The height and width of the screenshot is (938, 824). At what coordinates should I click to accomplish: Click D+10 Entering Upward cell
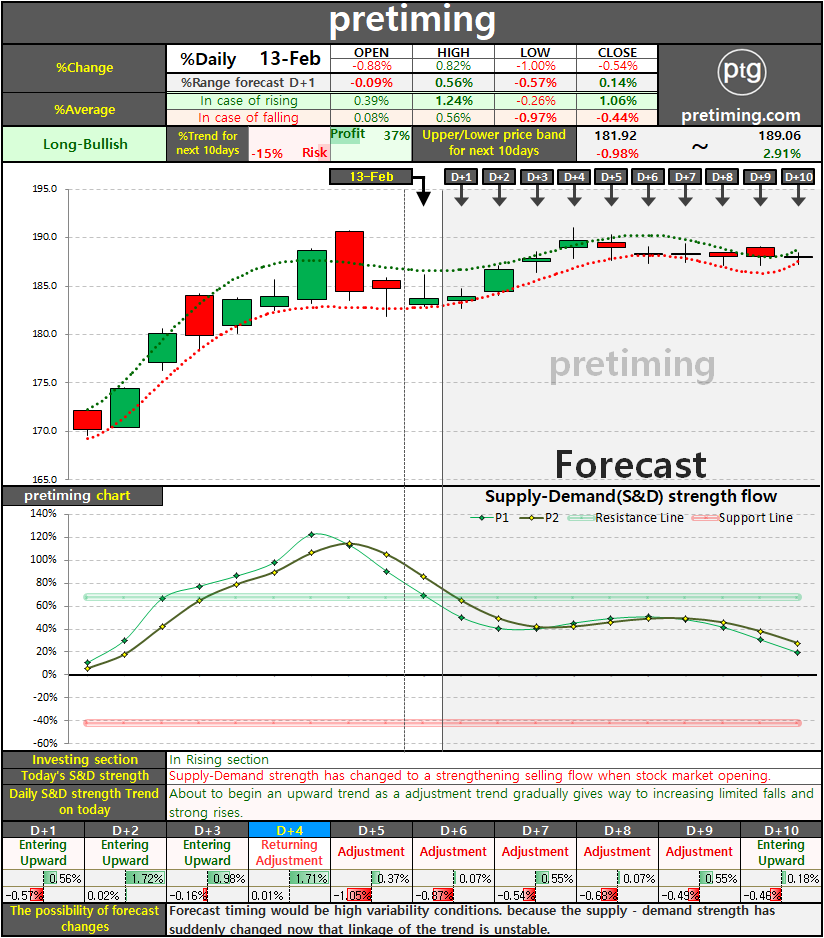pyautogui.click(x=781, y=853)
